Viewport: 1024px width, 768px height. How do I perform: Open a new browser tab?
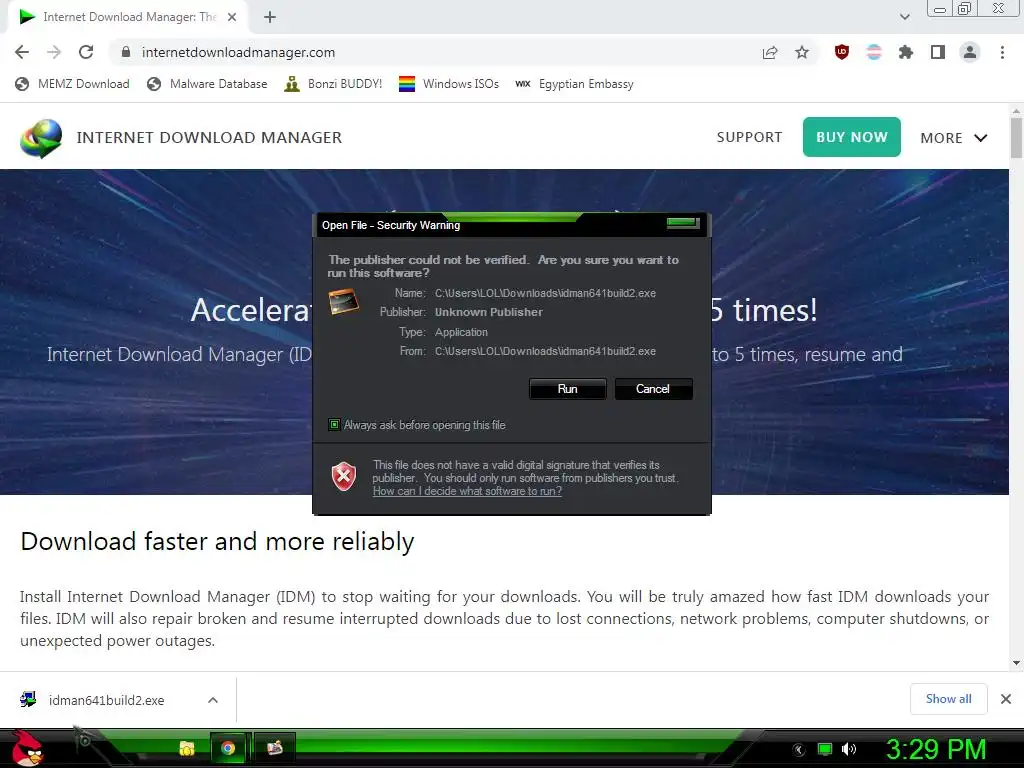[270, 17]
